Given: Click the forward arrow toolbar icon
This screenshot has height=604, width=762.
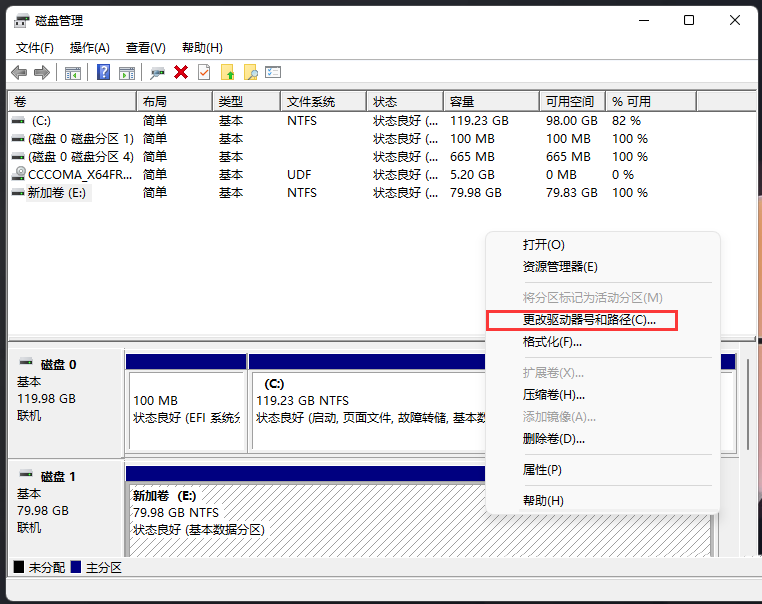Looking at the screenshot, I should pos(42,72).
